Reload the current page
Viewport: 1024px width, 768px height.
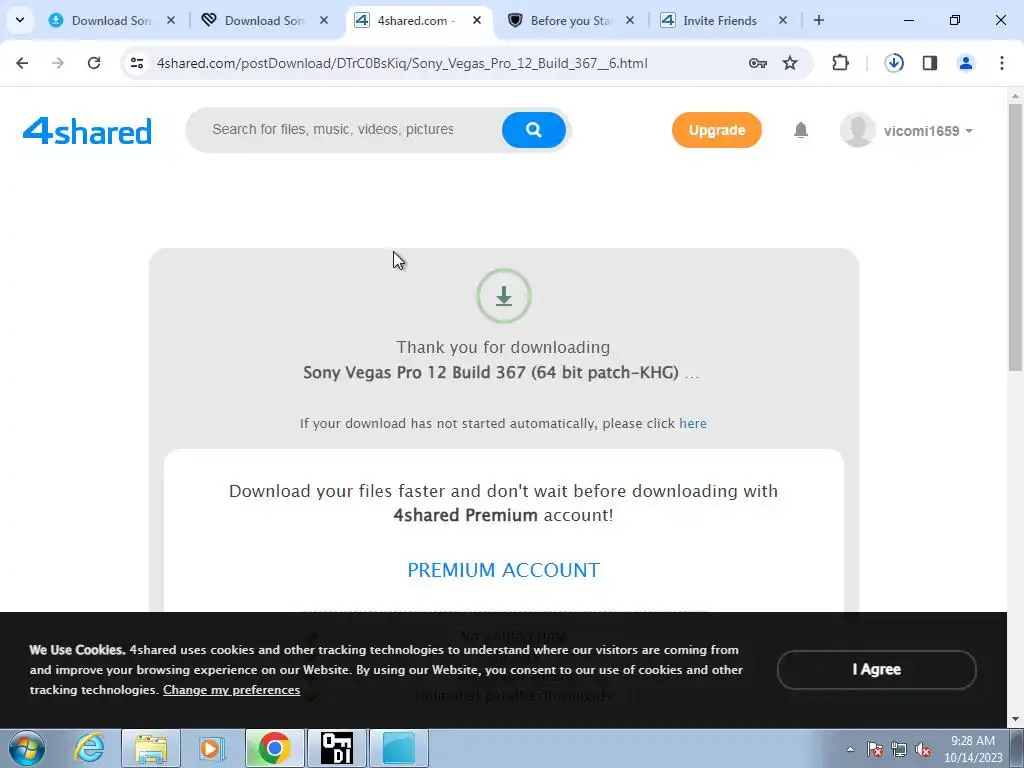pyautogui.click(x=94, y=63)
